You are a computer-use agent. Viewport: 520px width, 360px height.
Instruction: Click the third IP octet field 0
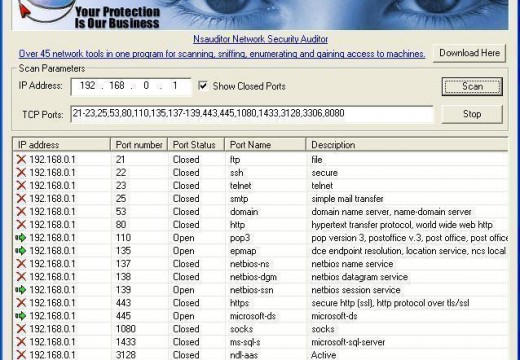click(x=146, y=86)
